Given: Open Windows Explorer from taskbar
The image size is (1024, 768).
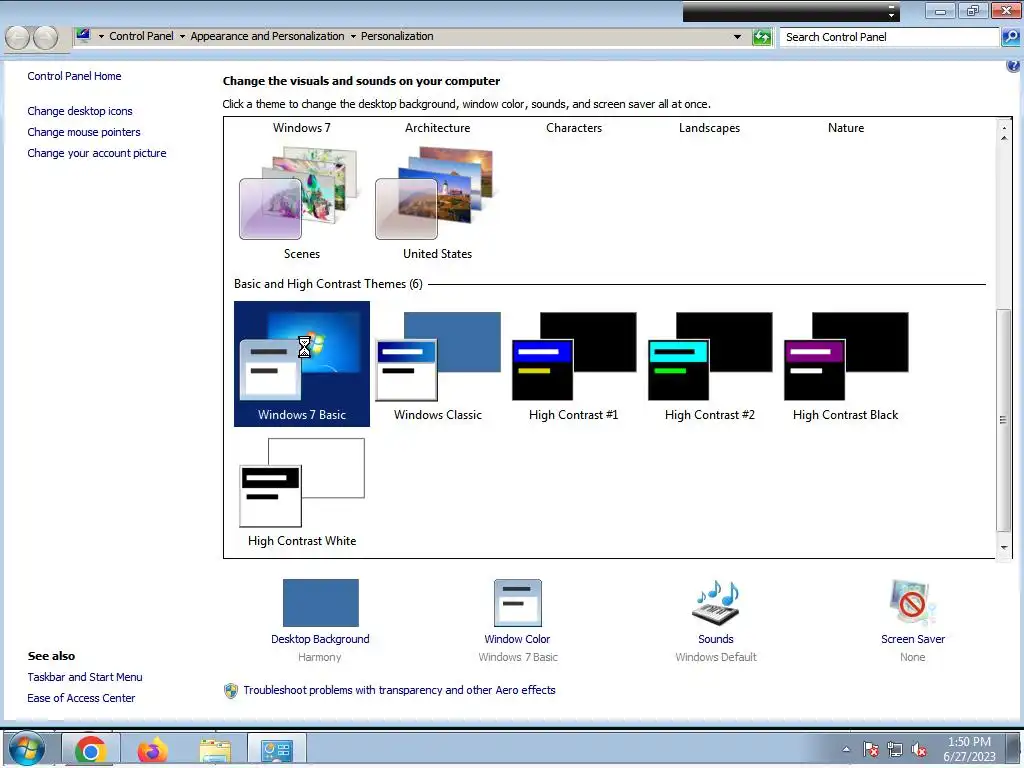Looking at the screenshot, I should (x=215, y=750).
